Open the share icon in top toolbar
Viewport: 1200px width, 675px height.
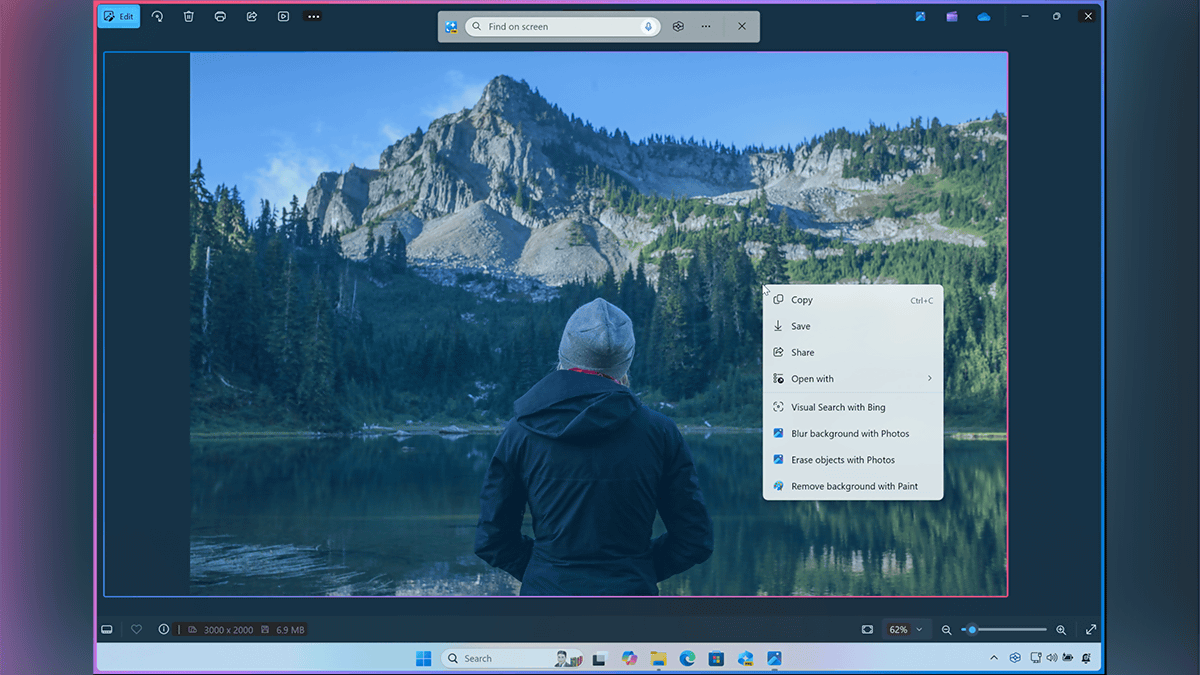point(252,16)
